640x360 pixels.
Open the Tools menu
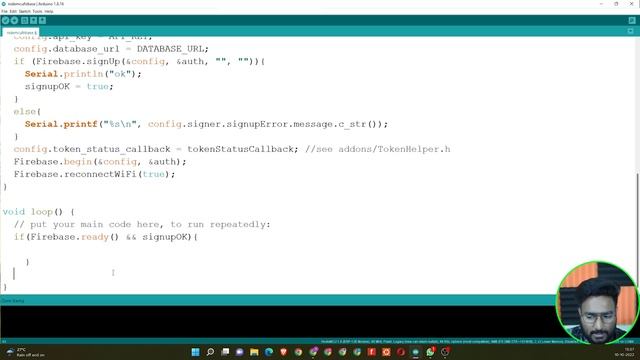[x=38, y=11]
